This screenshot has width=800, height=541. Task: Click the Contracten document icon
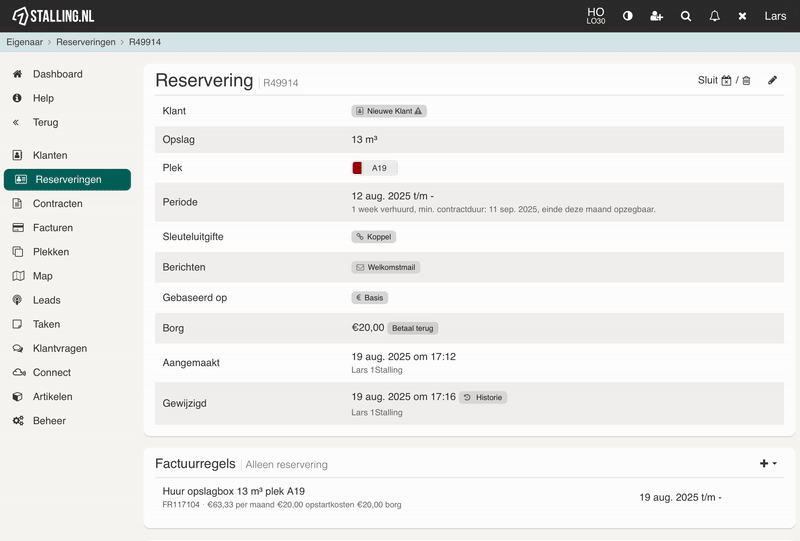coord(17,204)
